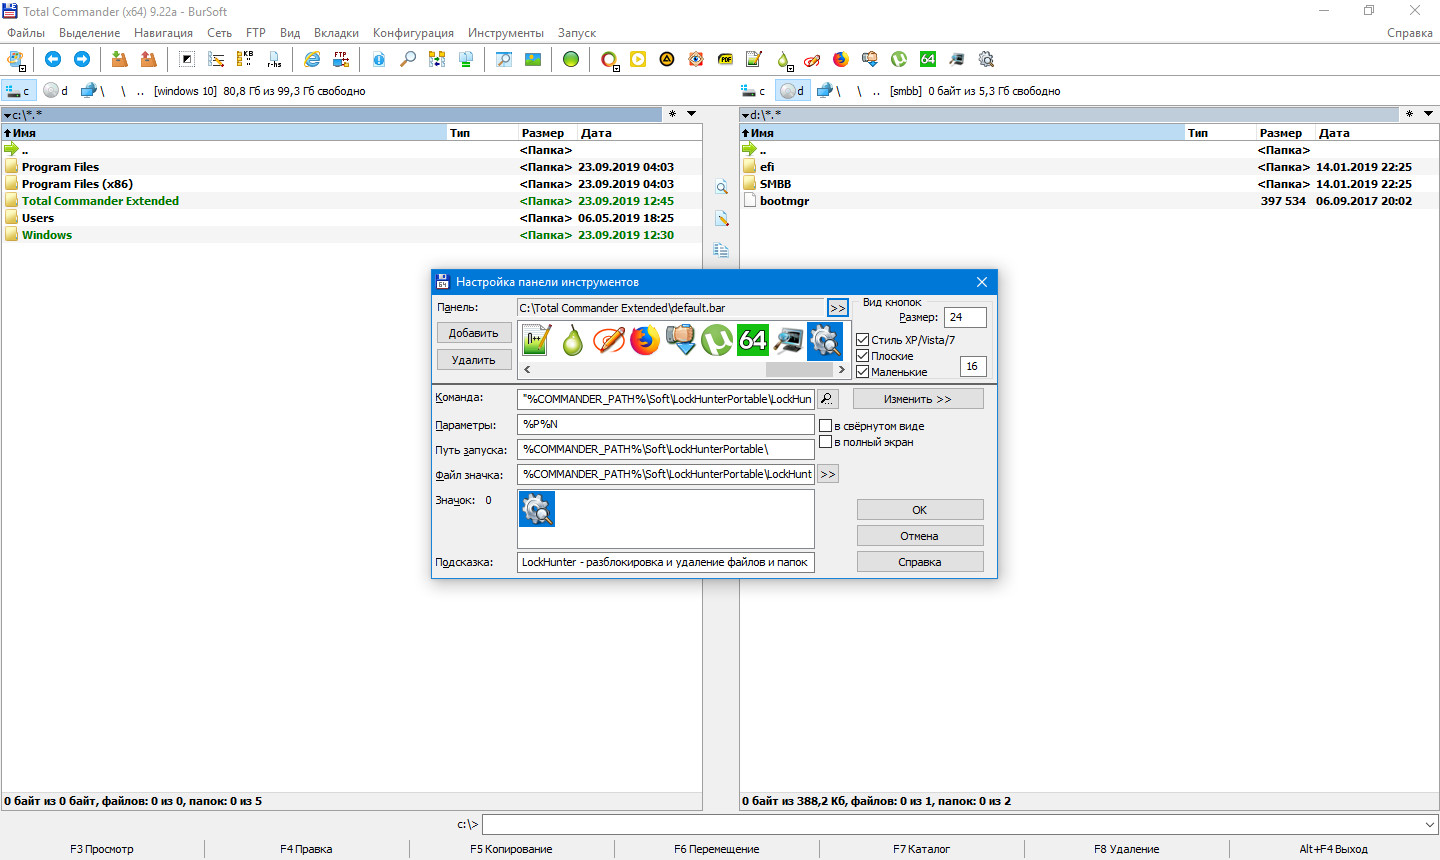The width and height of the screenshot is (1440, 860).
Task: Select the Firefox button in dialog icon strip
Action: click(645, 341)
